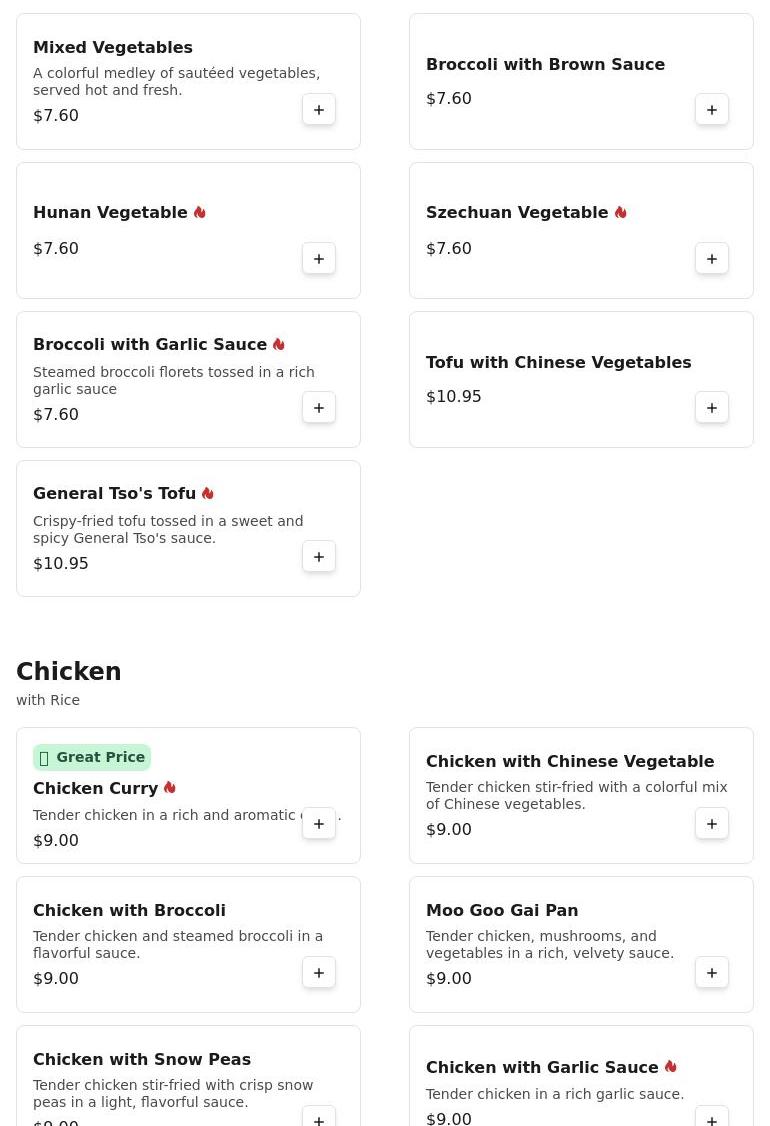Click the Great Price badge
Image resolution: width=770 pixels, height=1126 pixels.
click(92, 757)
